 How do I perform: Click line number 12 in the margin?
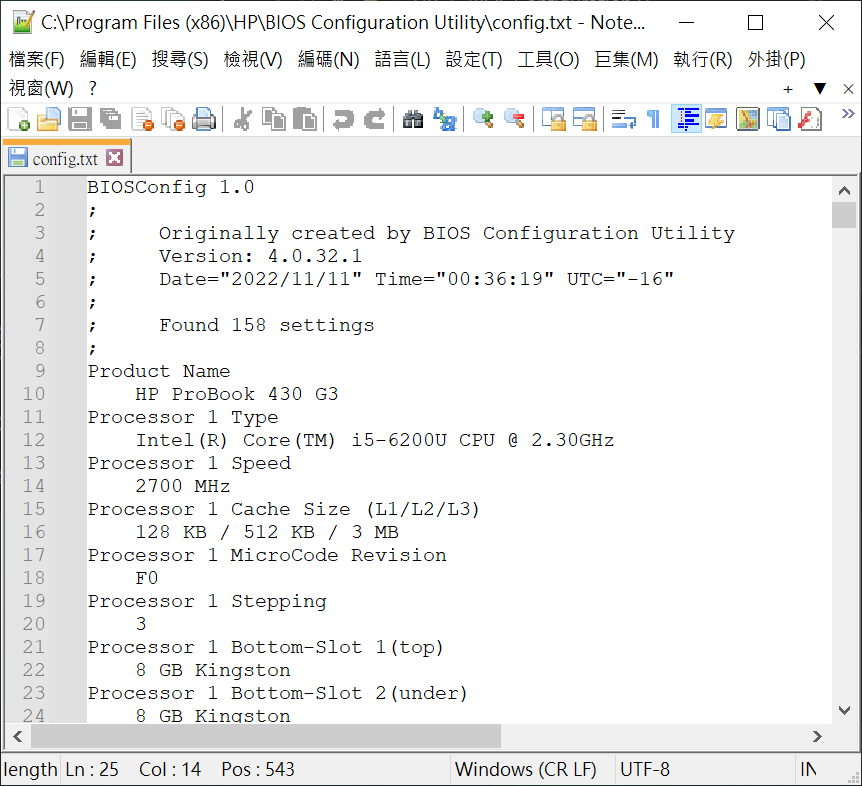[34, 440]
